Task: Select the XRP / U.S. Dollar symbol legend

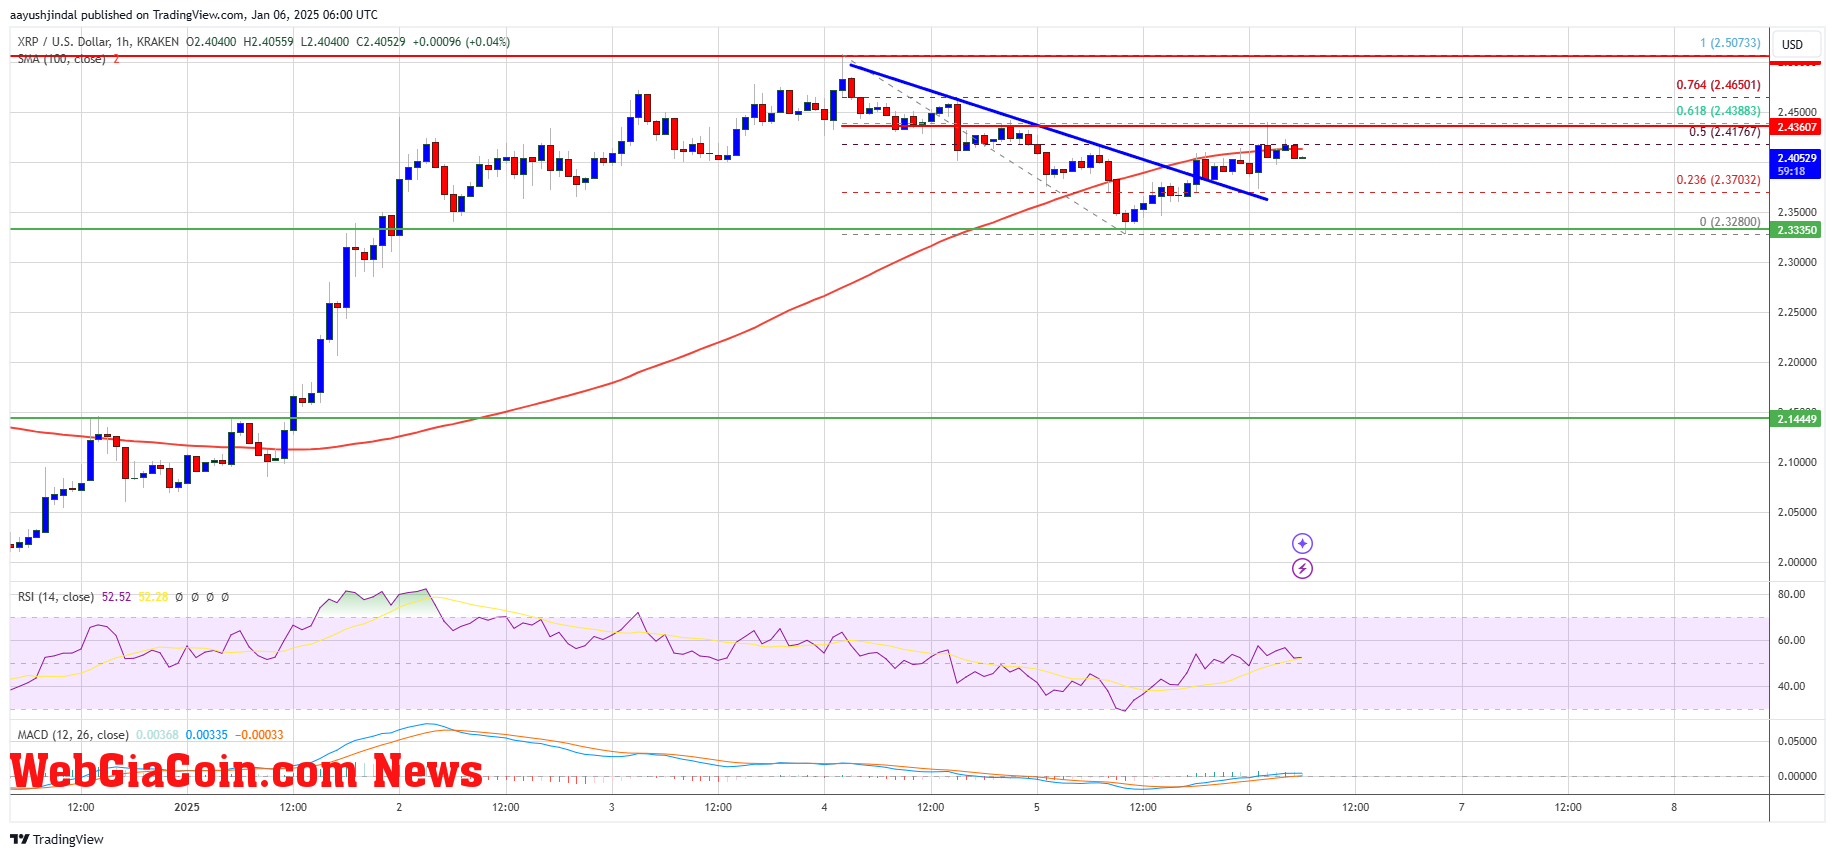Action: 98,42
